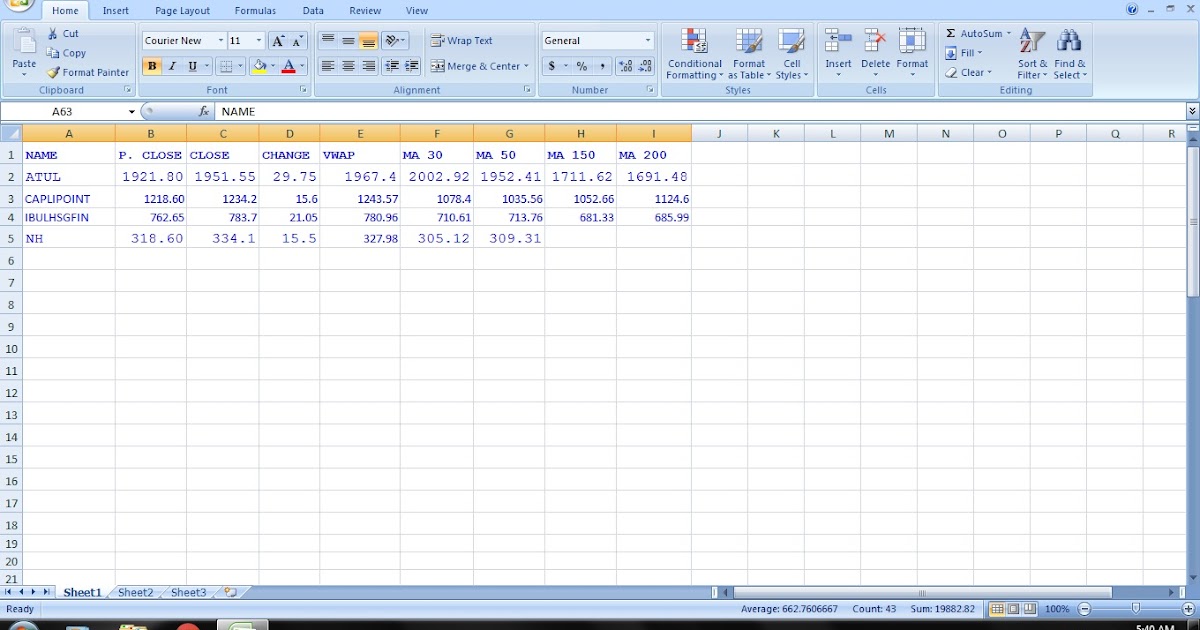
Task: Click Wrap Text
Action: tap(462, 41)
